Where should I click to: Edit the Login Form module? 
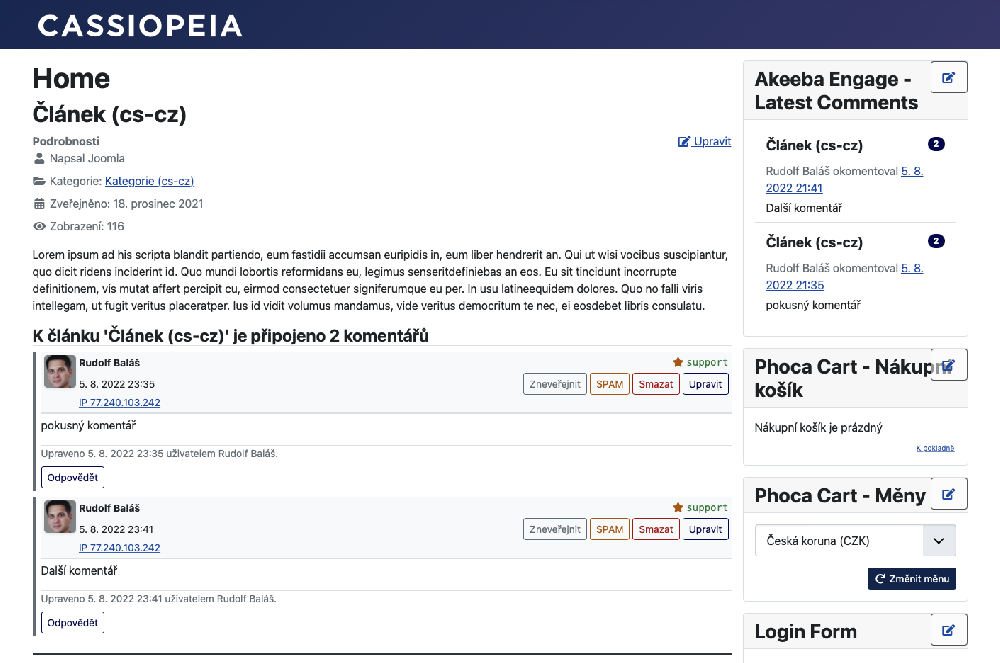pos(949,630)
